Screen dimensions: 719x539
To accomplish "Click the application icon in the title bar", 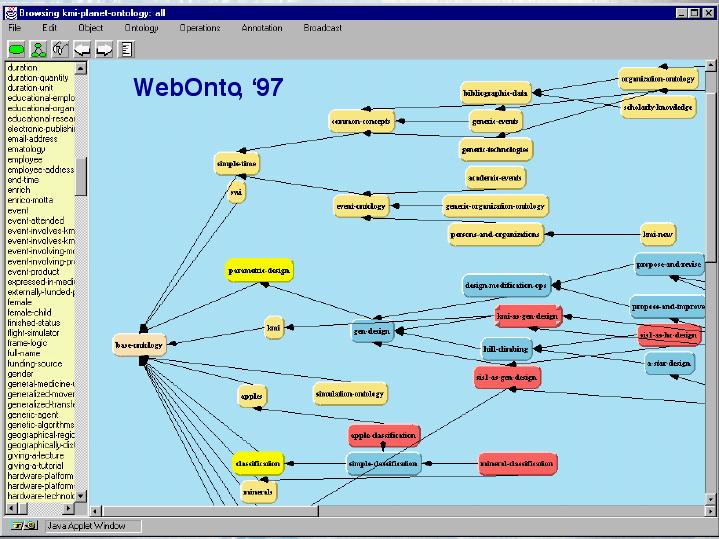I will pyautogui.click(x=10, y=13).
